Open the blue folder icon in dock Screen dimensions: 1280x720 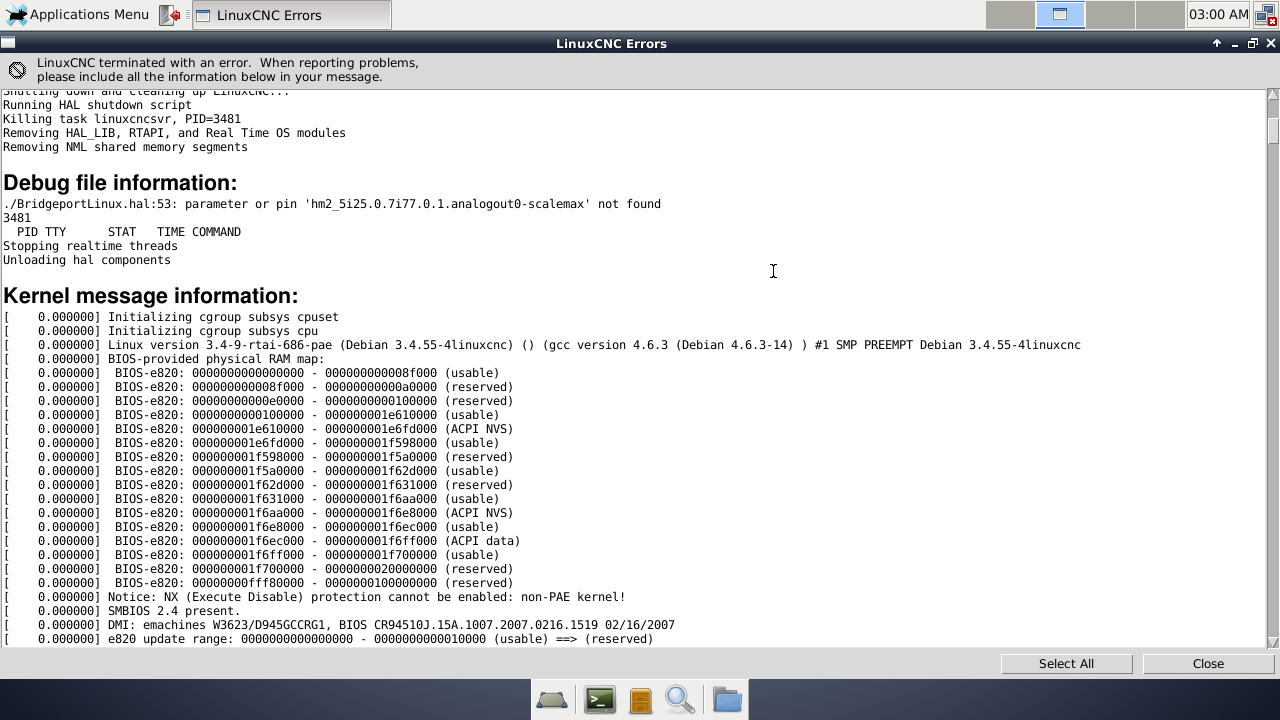[x=727, y=700]
